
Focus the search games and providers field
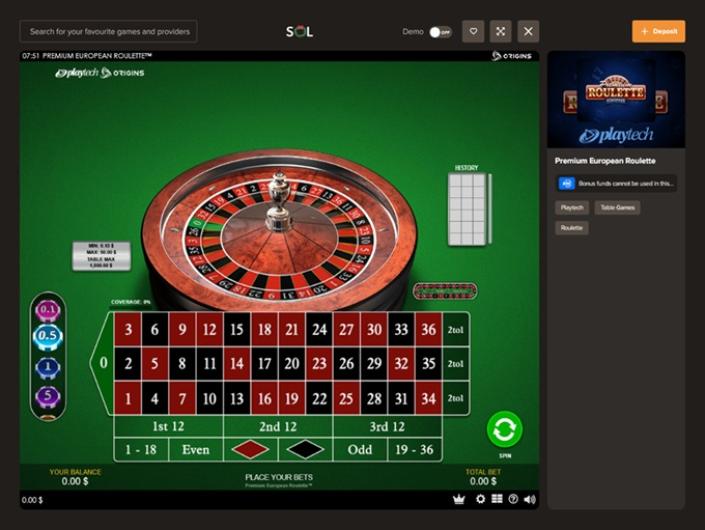point(108,31)
